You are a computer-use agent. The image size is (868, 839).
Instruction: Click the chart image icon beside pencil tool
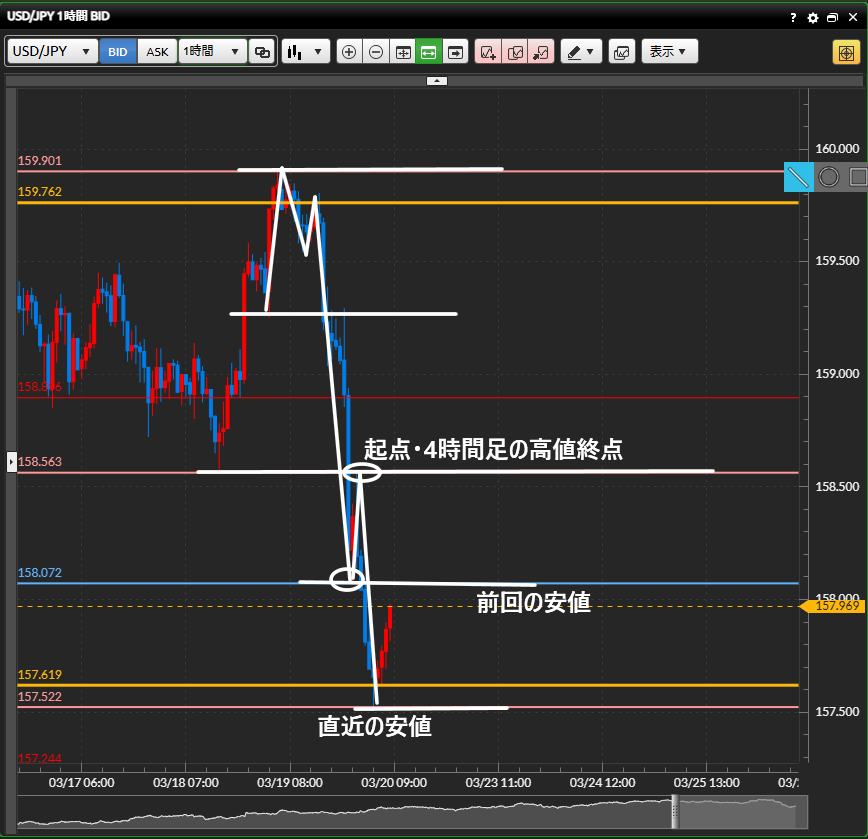621,52
